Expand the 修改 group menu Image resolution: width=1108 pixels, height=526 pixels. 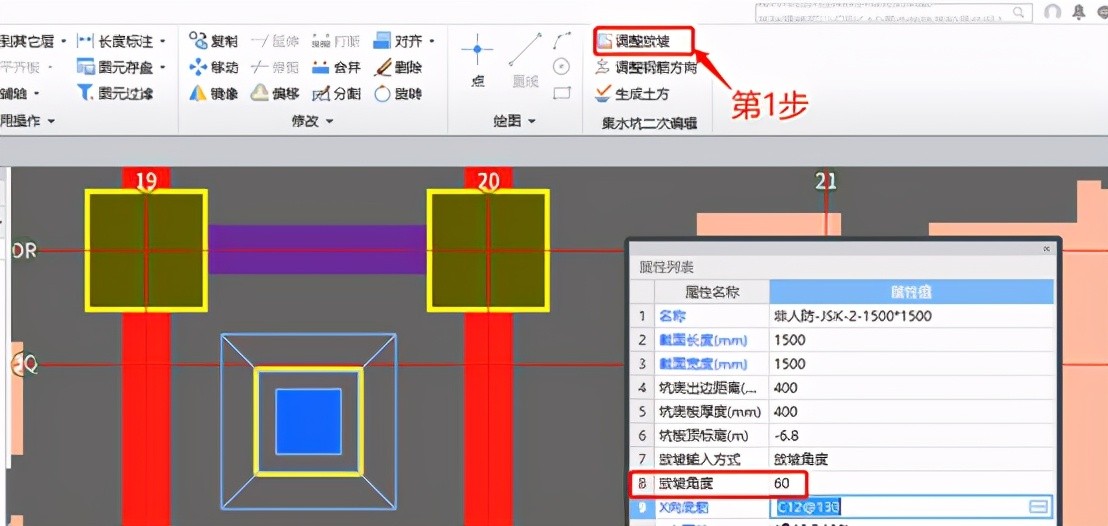tap(329, 121)
